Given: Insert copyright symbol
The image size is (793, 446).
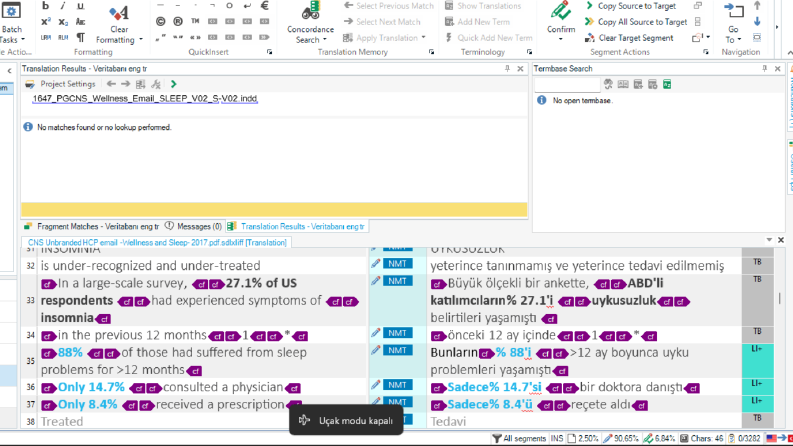Looking at the screenshot, I should (160, 21).
